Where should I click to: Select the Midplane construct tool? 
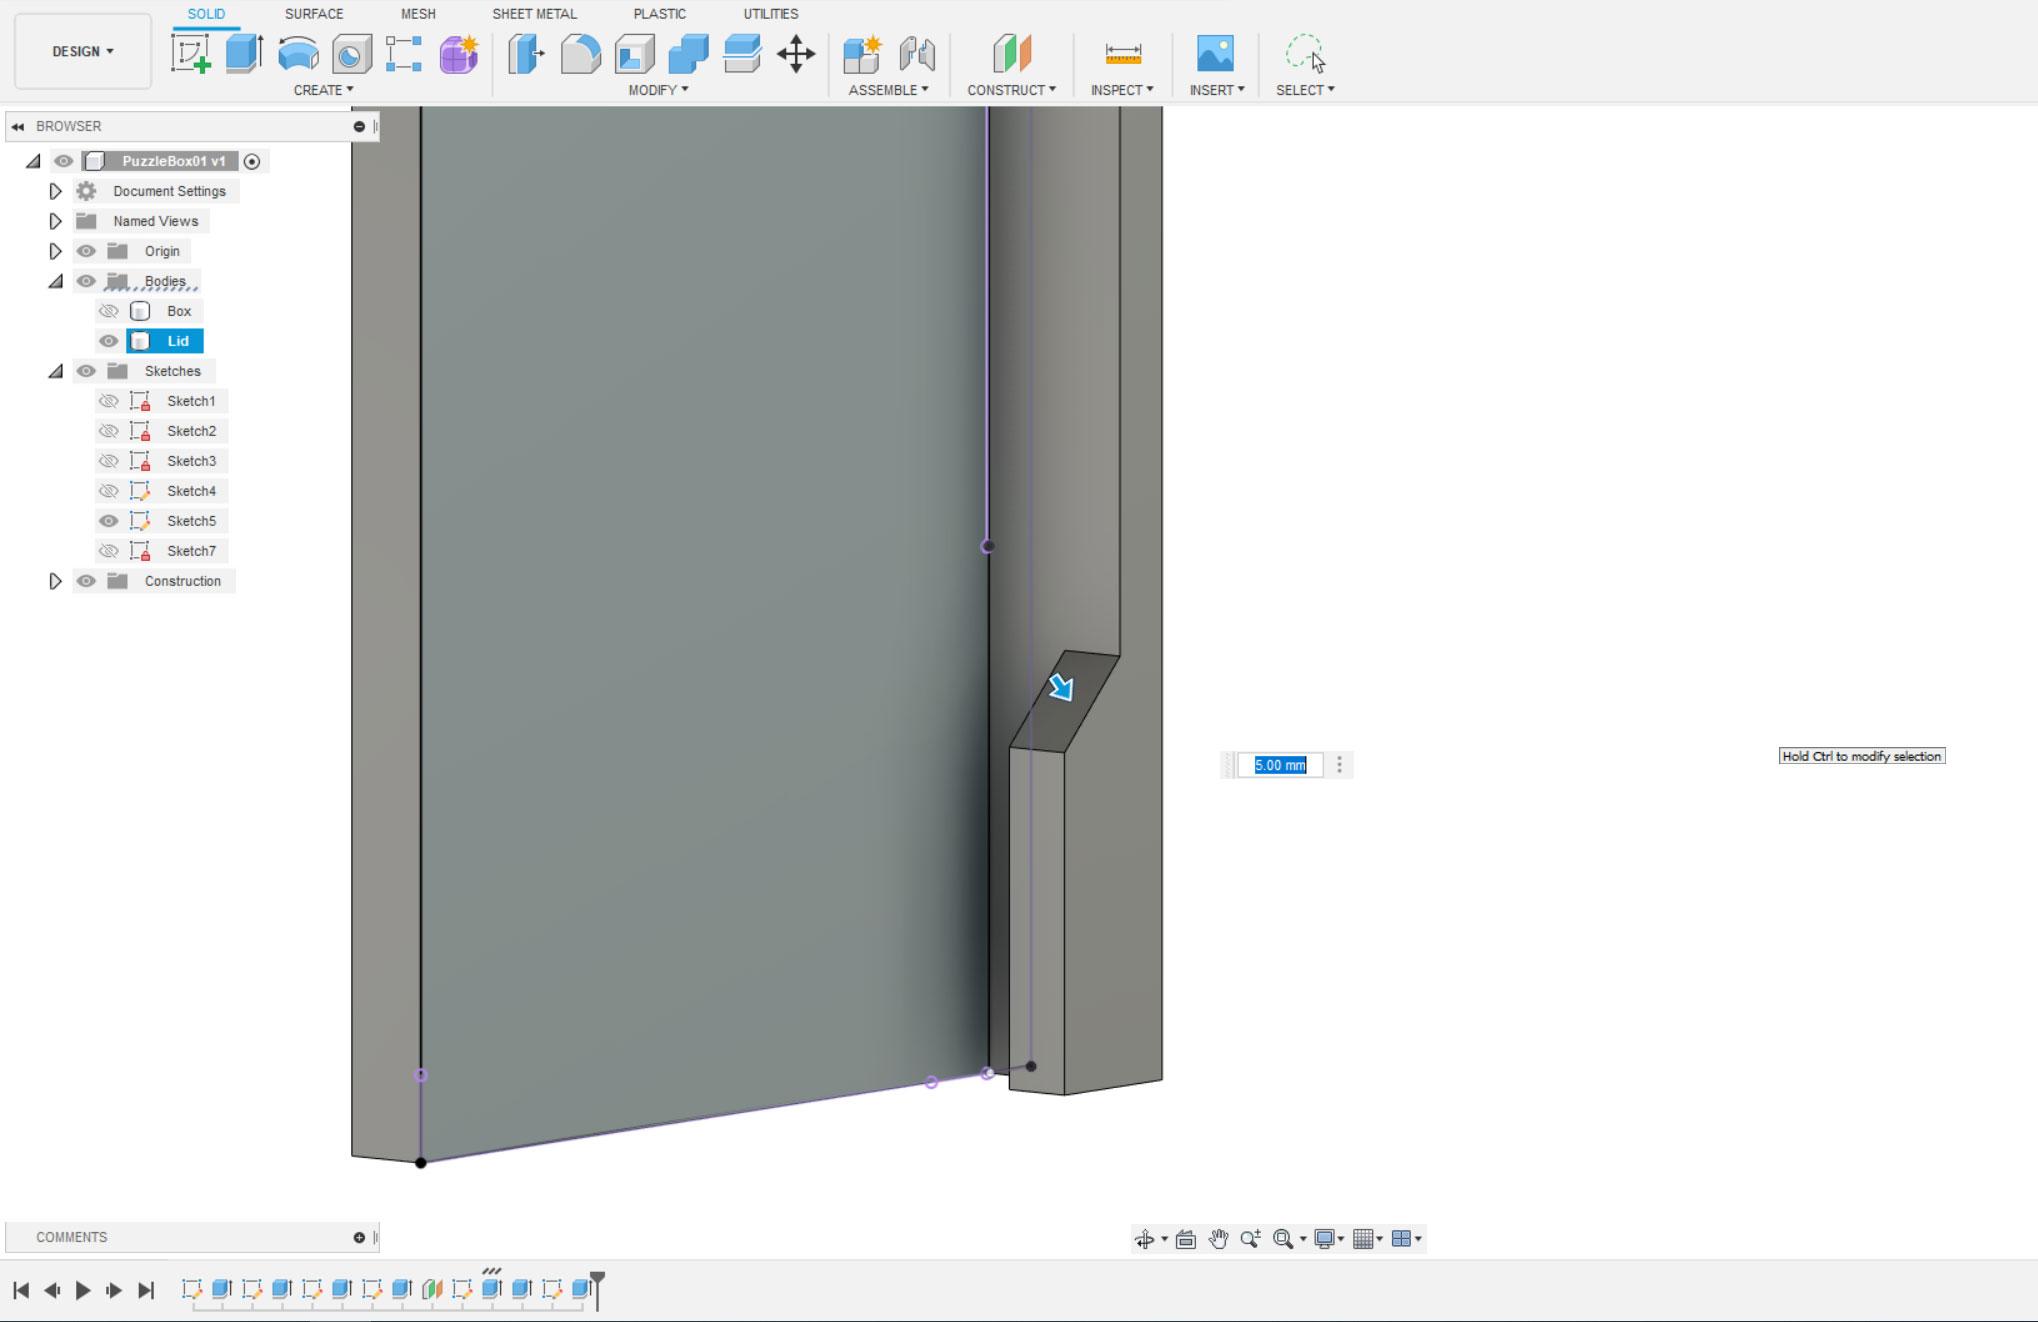[x=1011, y=54]
